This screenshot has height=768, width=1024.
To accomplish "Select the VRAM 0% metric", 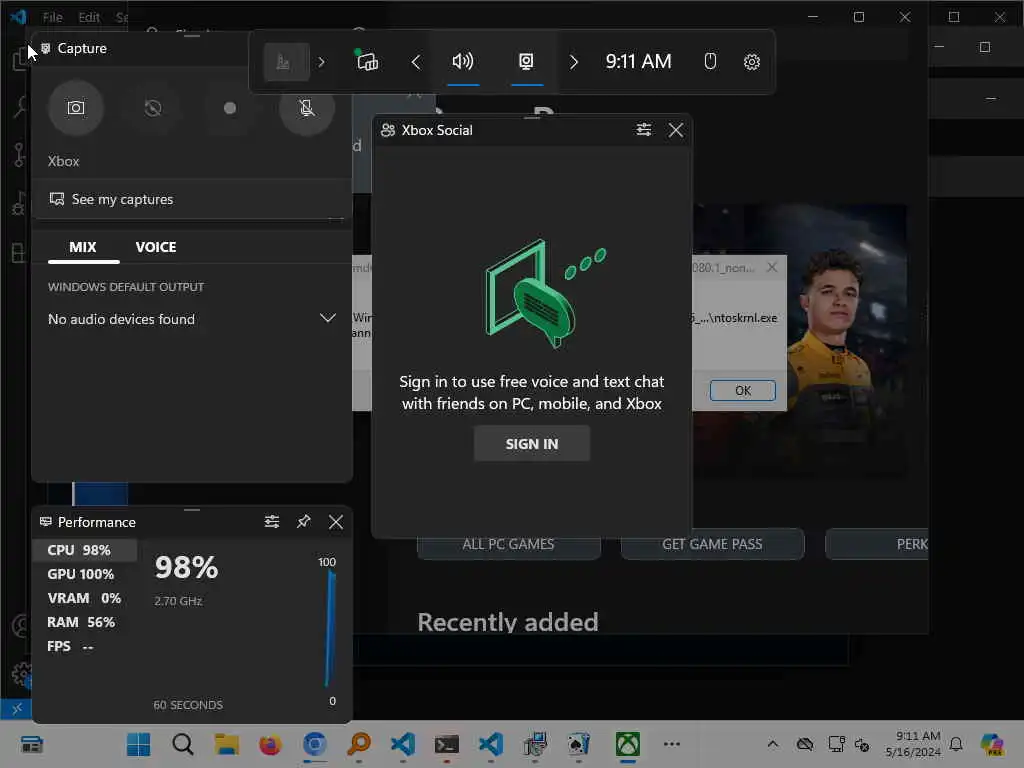I will (85, 598).
